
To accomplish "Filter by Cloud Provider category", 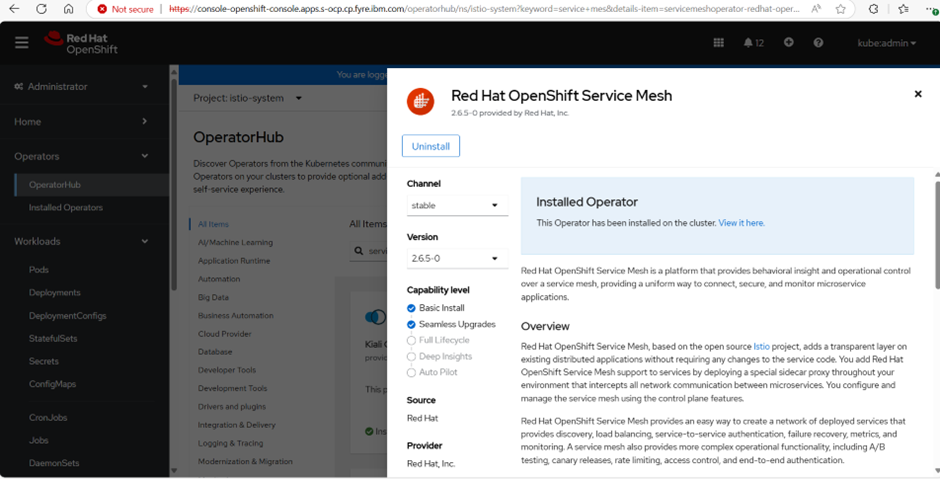I will coord(225,334).
